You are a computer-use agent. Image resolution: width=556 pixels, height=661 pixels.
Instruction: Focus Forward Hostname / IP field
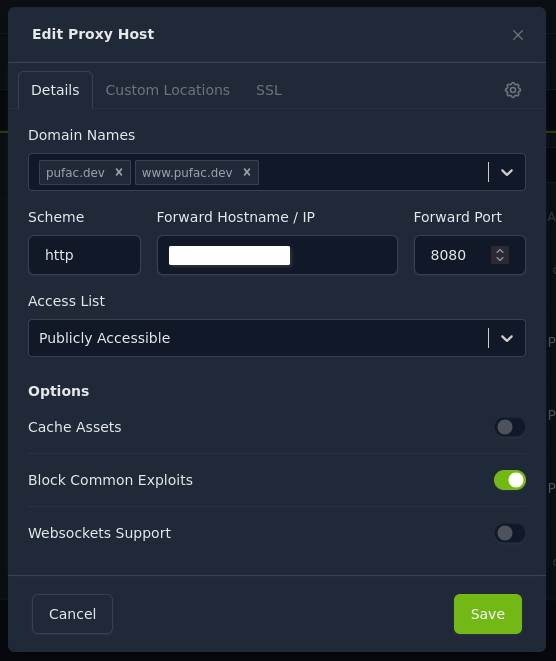(277, 255)
